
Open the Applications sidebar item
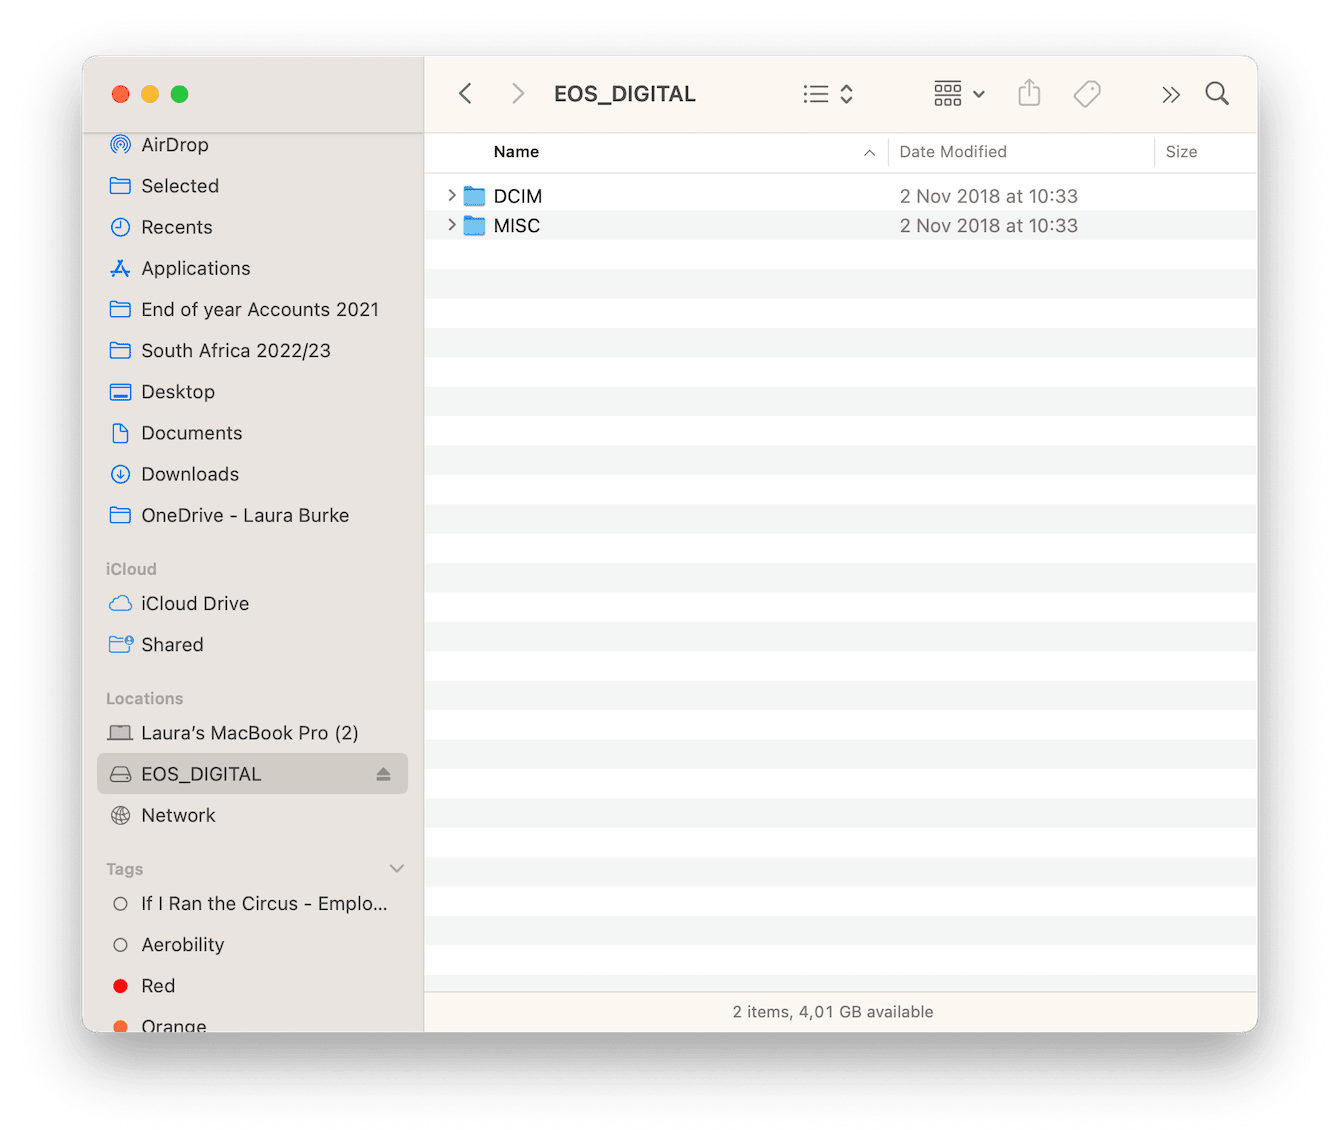point(196,268)
